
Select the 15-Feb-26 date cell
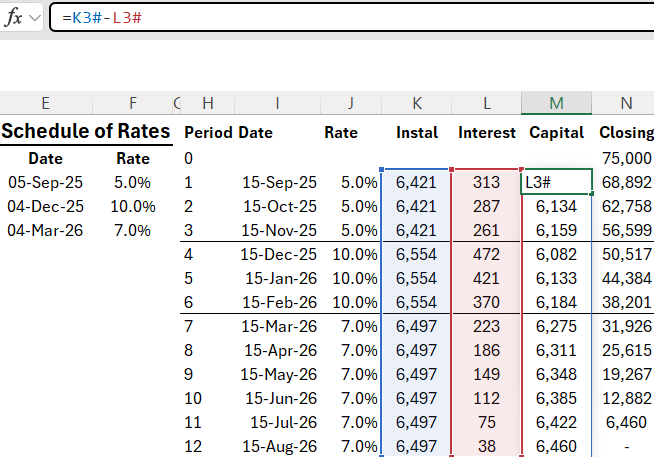(279, 303)
